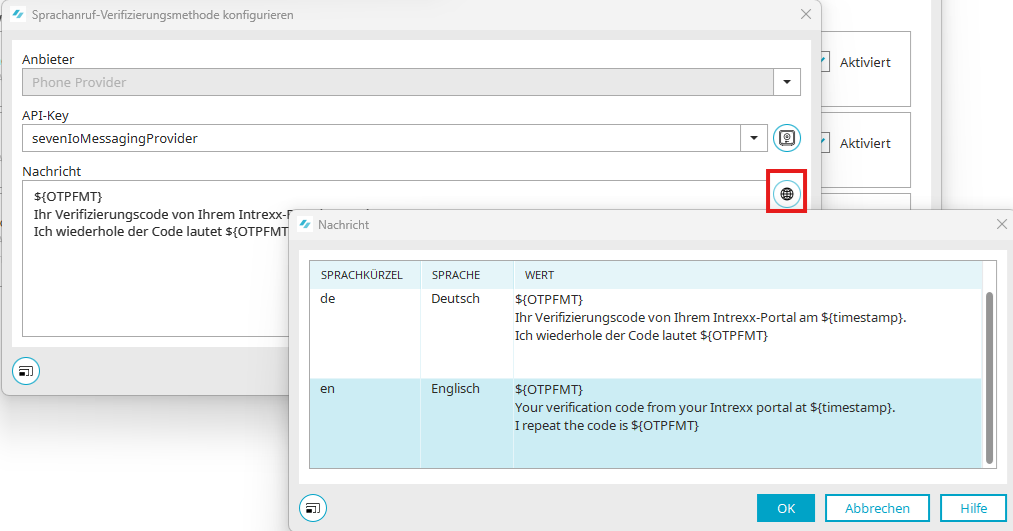The height and width of the screenshot is (531, 1013).
Task: Click the SPRACHKÜRZEL column header
Action: point(361,275)
